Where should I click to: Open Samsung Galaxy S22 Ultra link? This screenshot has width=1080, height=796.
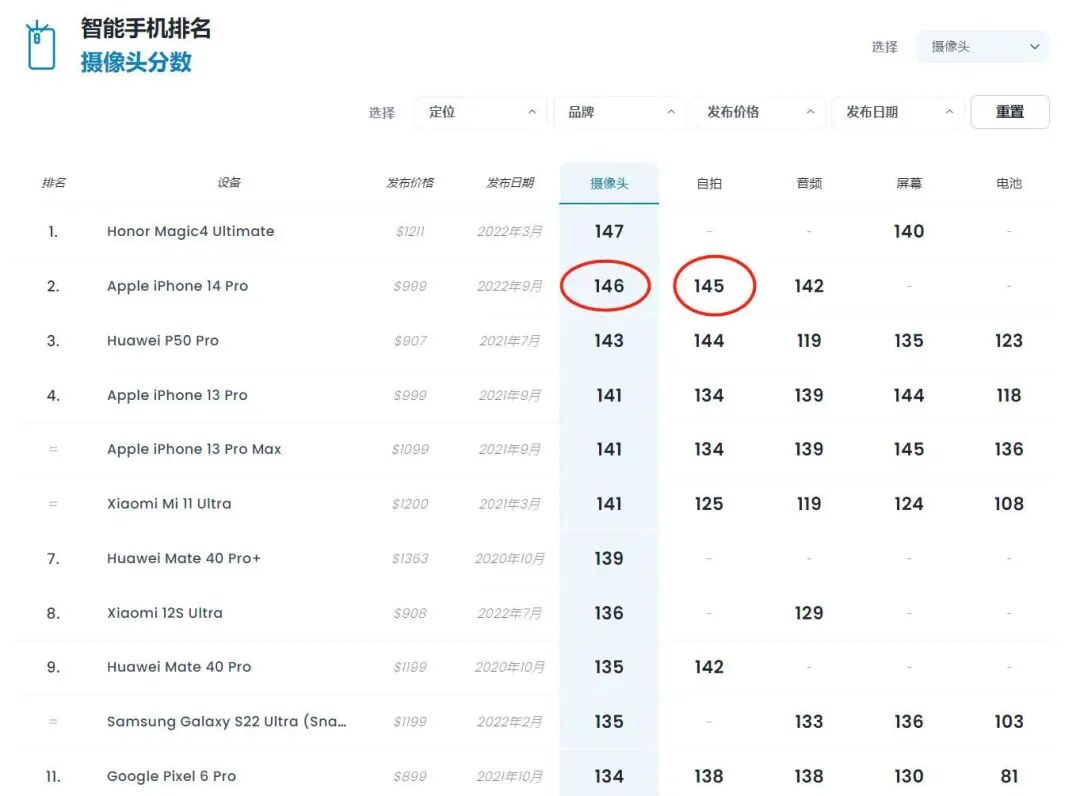(x=226, y=722)
